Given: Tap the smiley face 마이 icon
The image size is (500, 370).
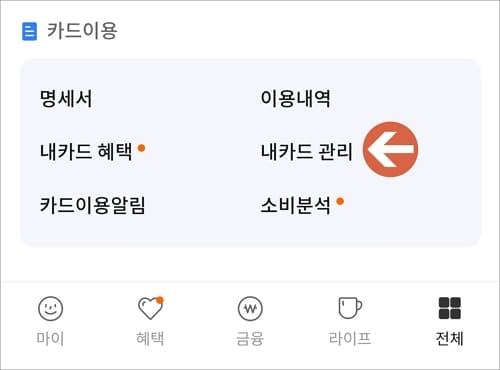Looking at the screenshot, I should click(50, 308).
